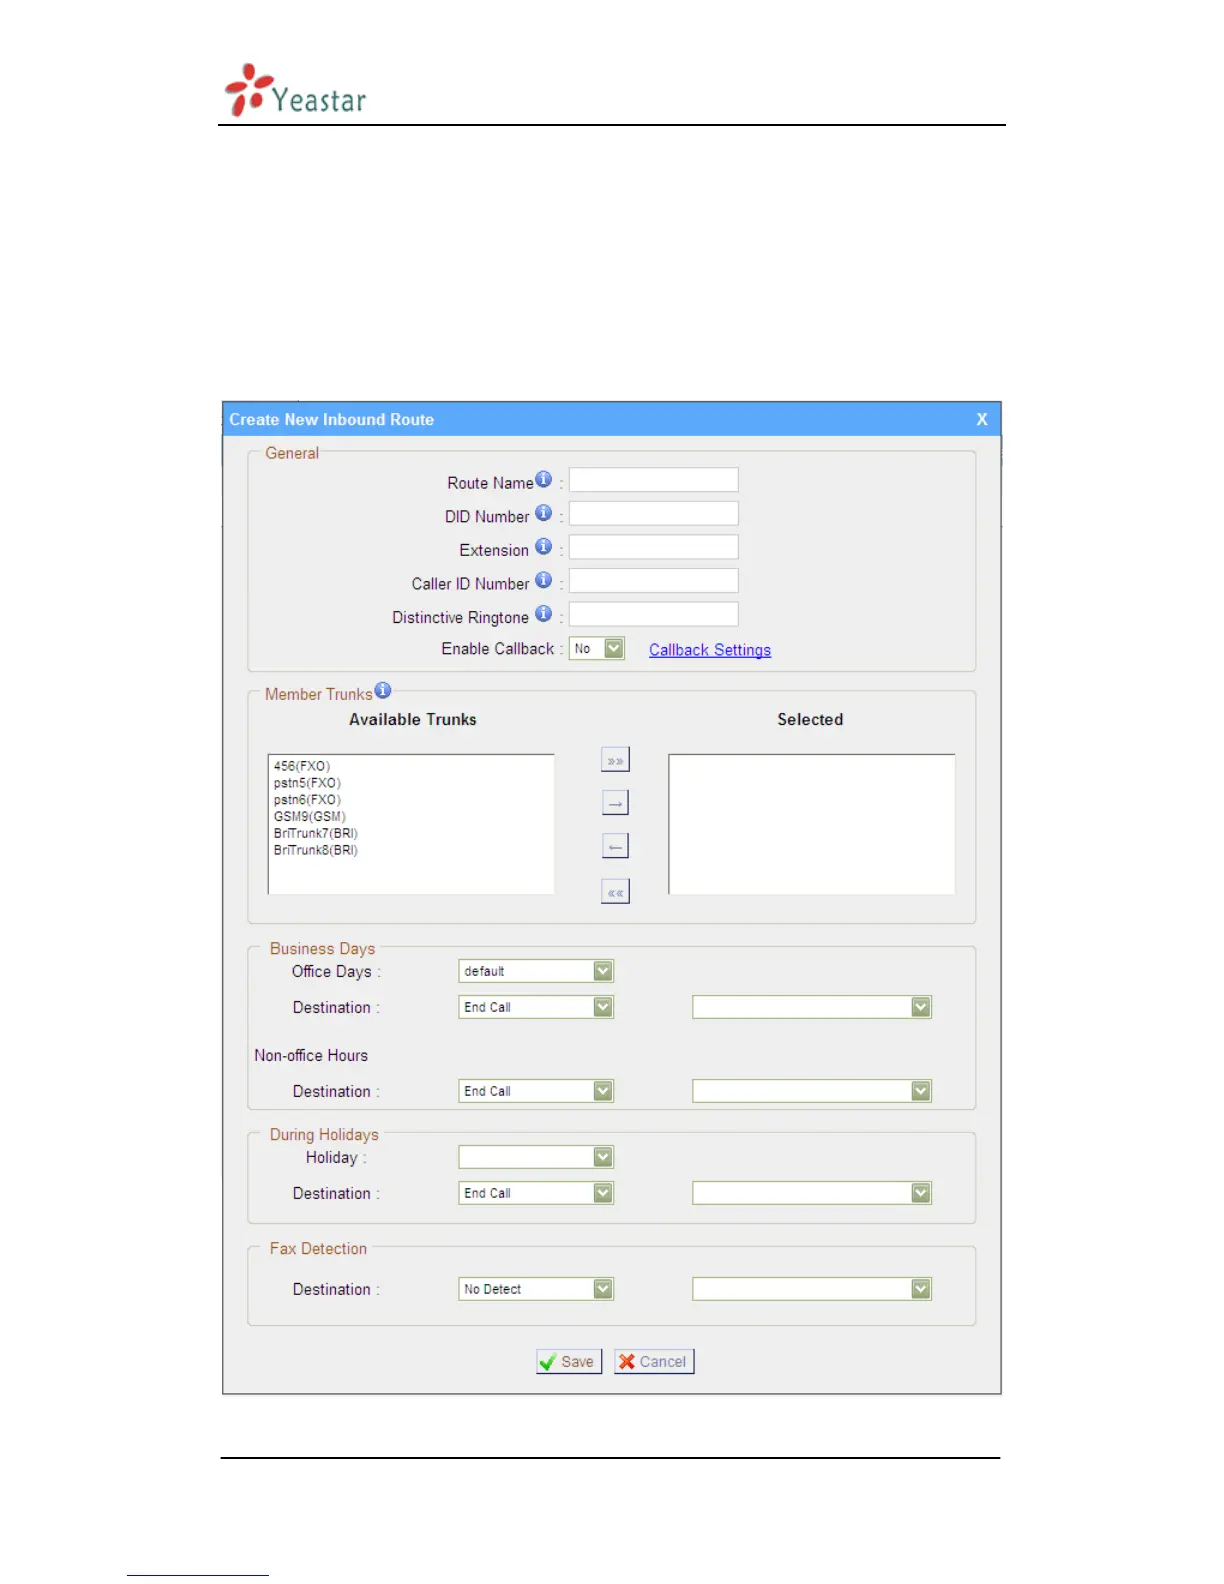
Task: Click the Distinctive Ringtone info icon
Action: coord(543,614)
